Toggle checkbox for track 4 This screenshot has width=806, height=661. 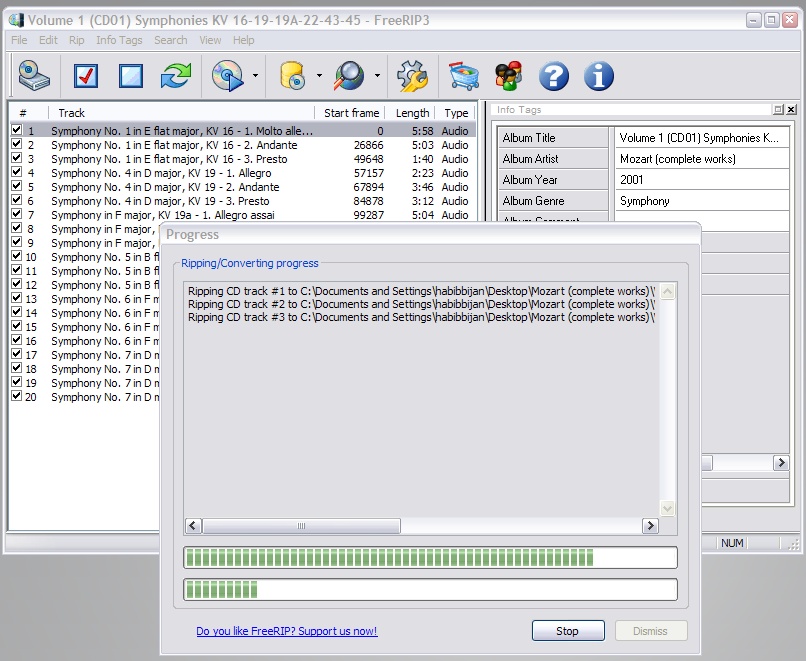pyautogui.click(x=16, y=172)
